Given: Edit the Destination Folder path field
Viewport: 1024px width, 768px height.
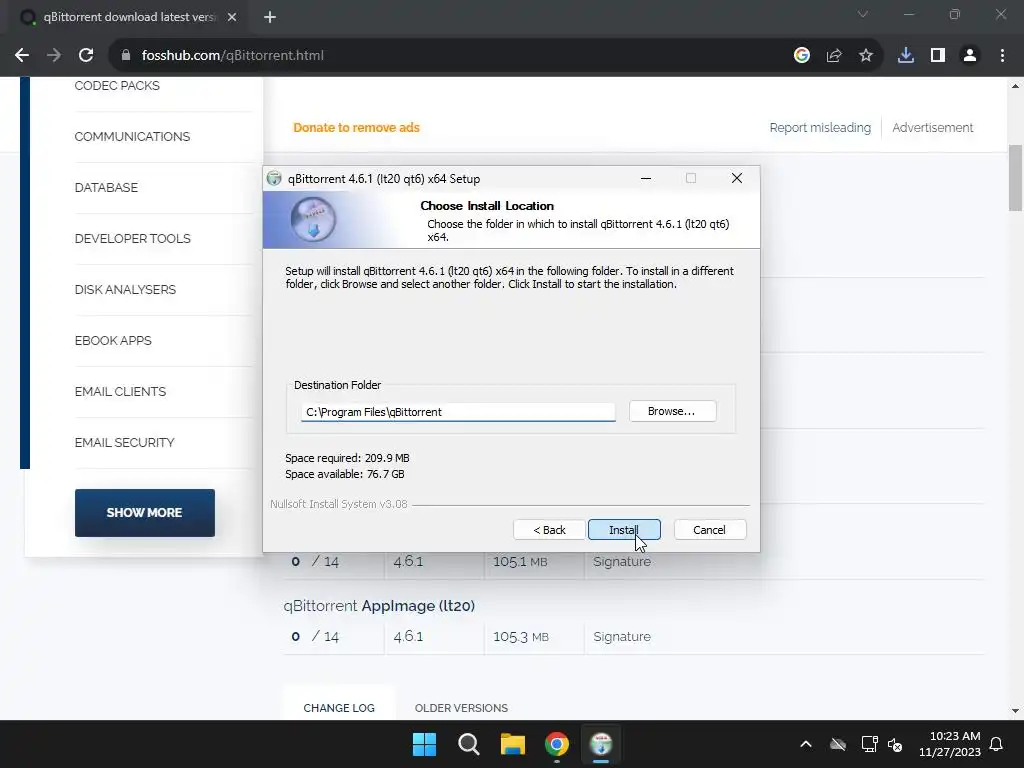Looking at the screenshot, I should tap(458, 411).
